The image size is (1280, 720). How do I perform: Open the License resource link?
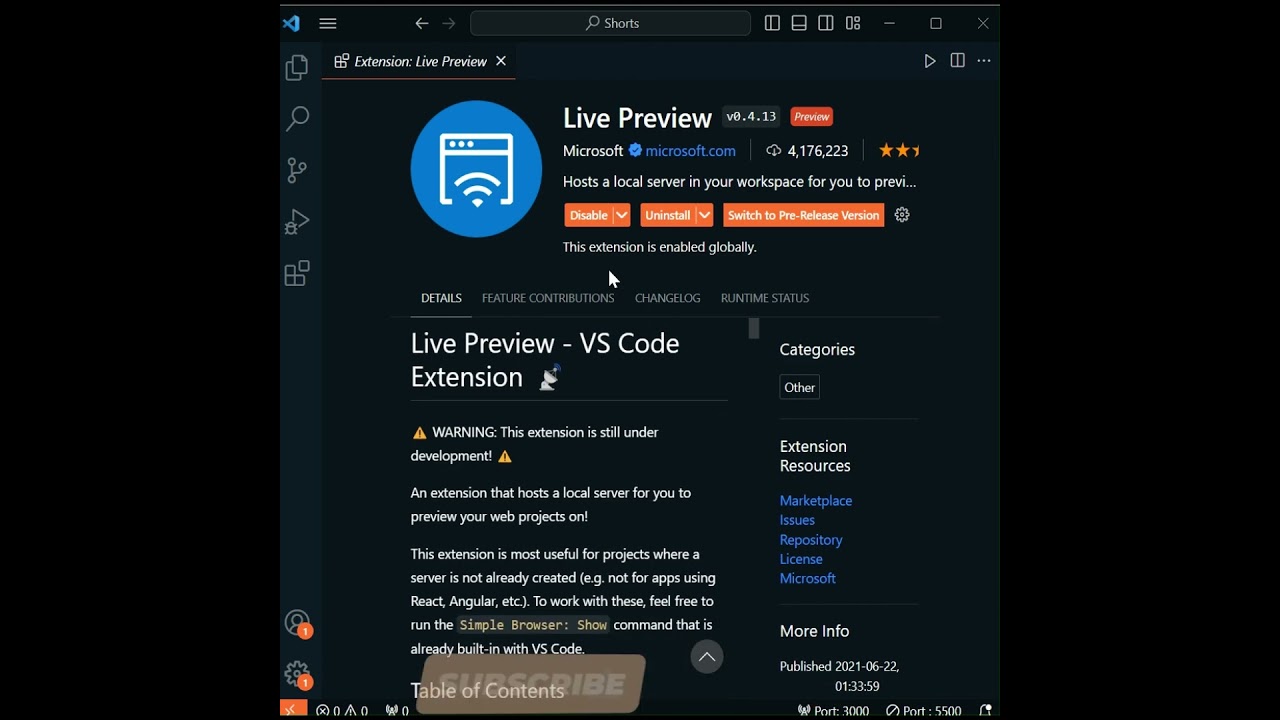click(801, 559)
